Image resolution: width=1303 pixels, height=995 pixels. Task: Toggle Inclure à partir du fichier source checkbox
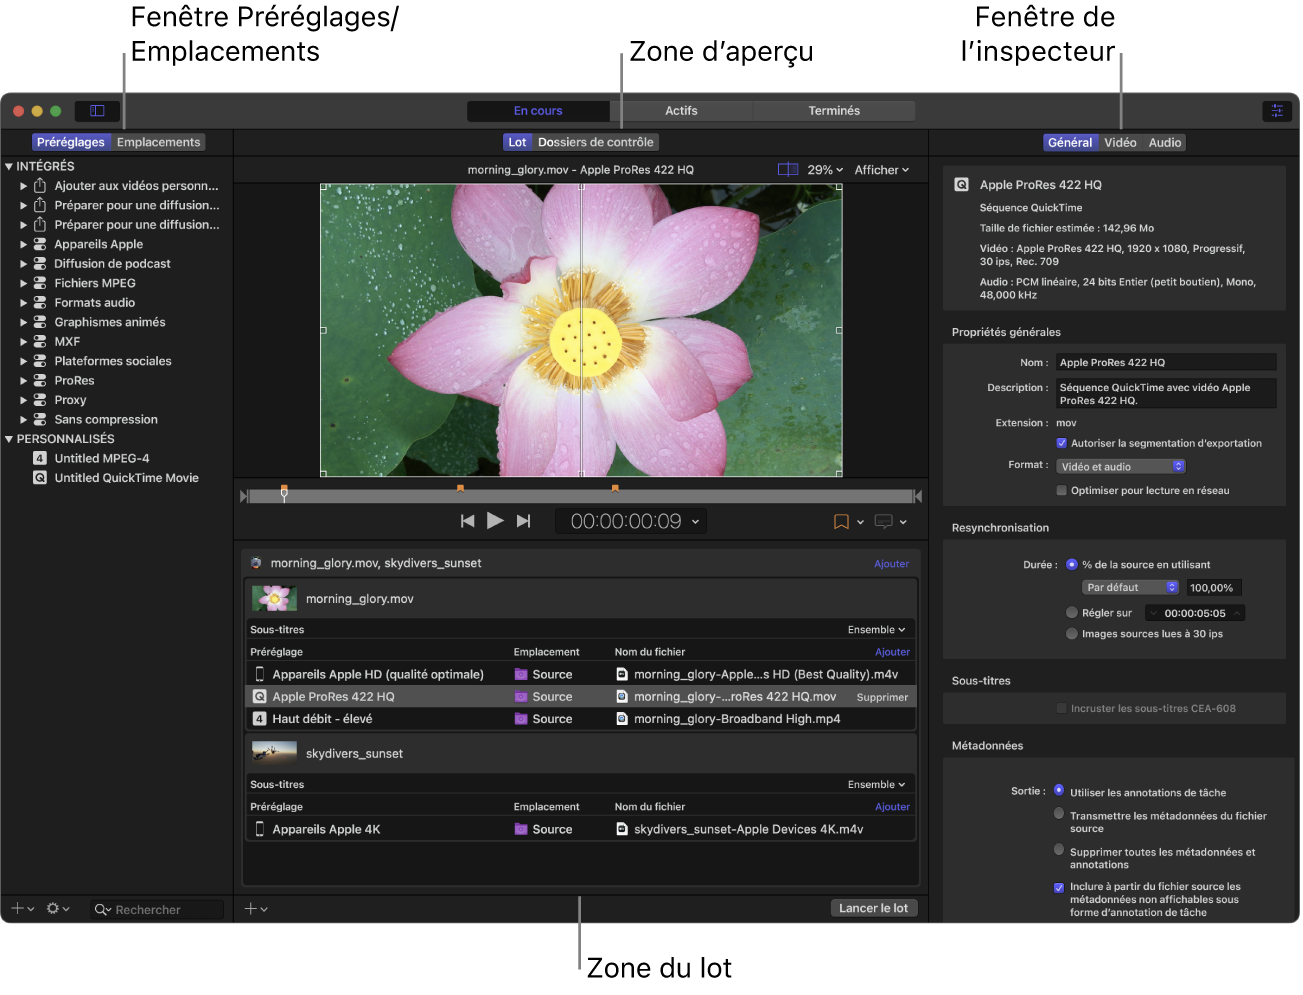pos(1059,887)
